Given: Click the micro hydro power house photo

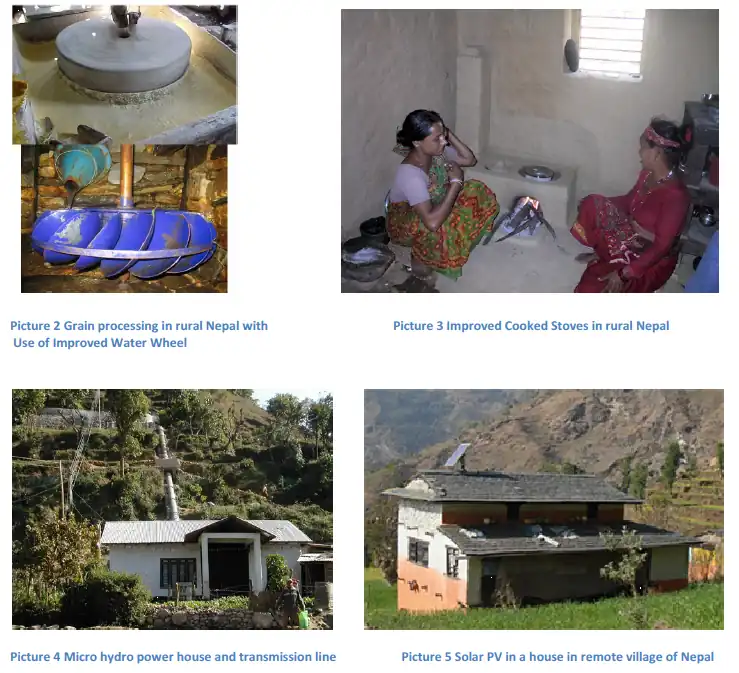Looking at the screenshot, I should click(172, 509).
